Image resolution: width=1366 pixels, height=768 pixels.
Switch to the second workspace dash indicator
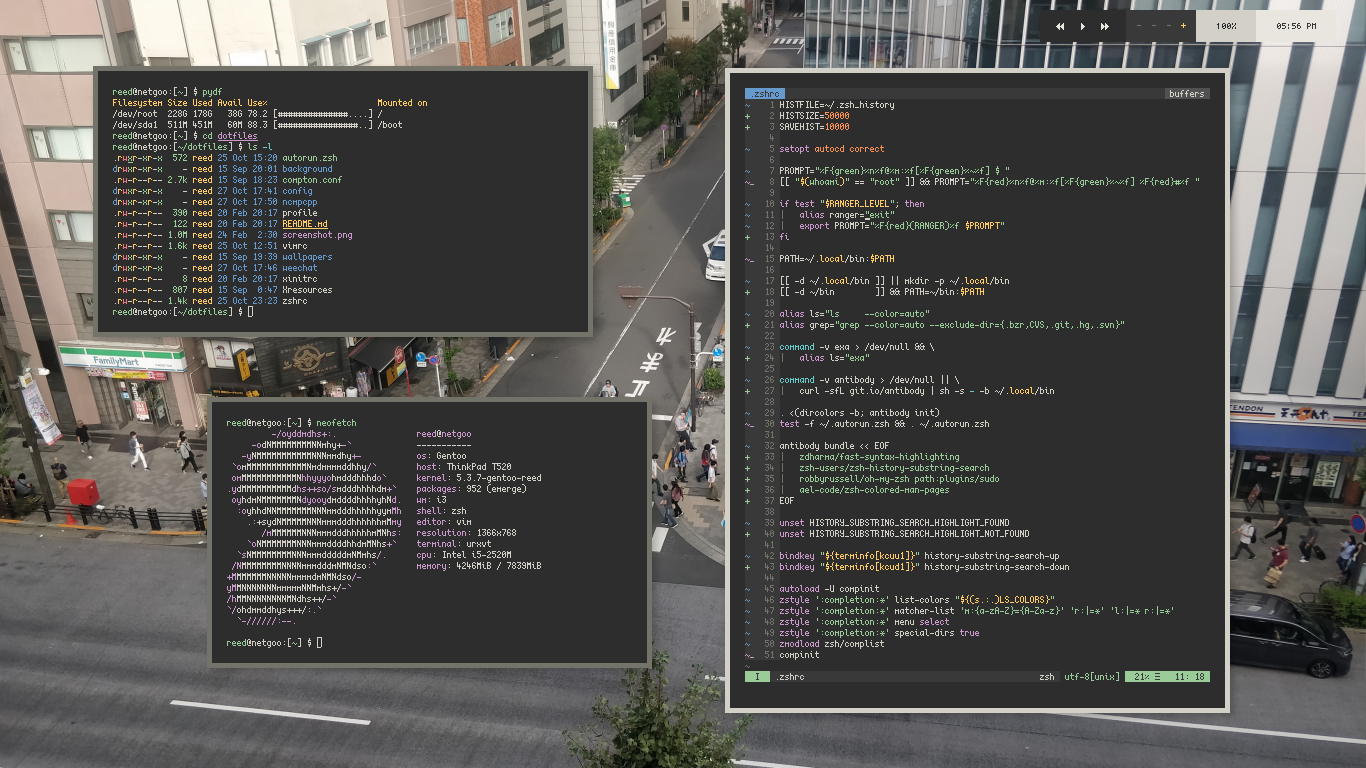click(x=1155, y=26)
